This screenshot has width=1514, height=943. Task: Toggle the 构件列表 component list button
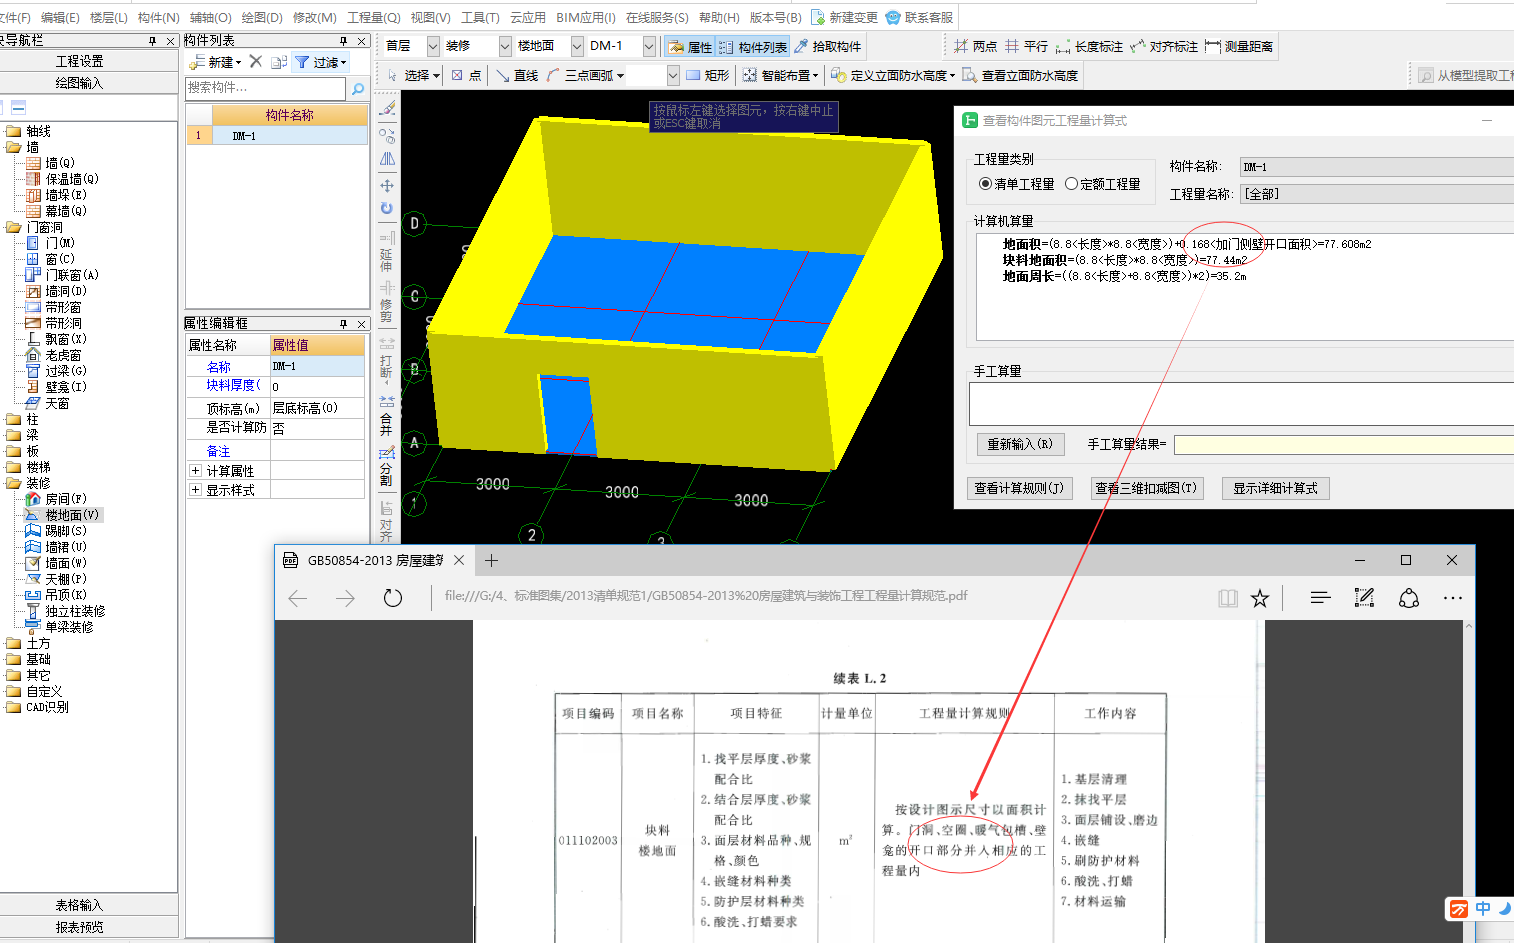click(x=753, y=47)
